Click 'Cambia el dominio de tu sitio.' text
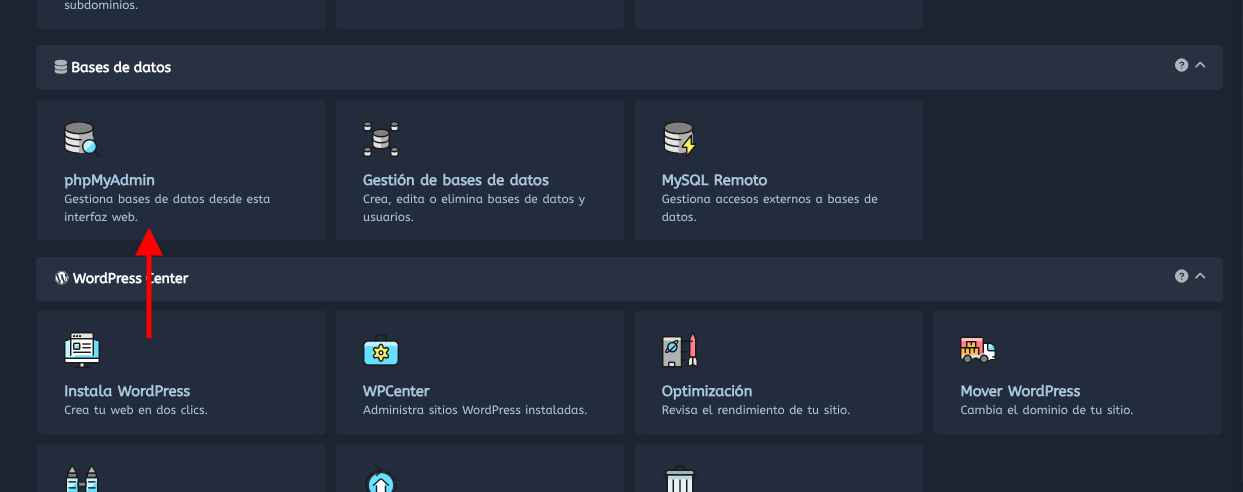Image resolution: width=1243 pixels, height=492 pixels. (x=1046, y=410)
